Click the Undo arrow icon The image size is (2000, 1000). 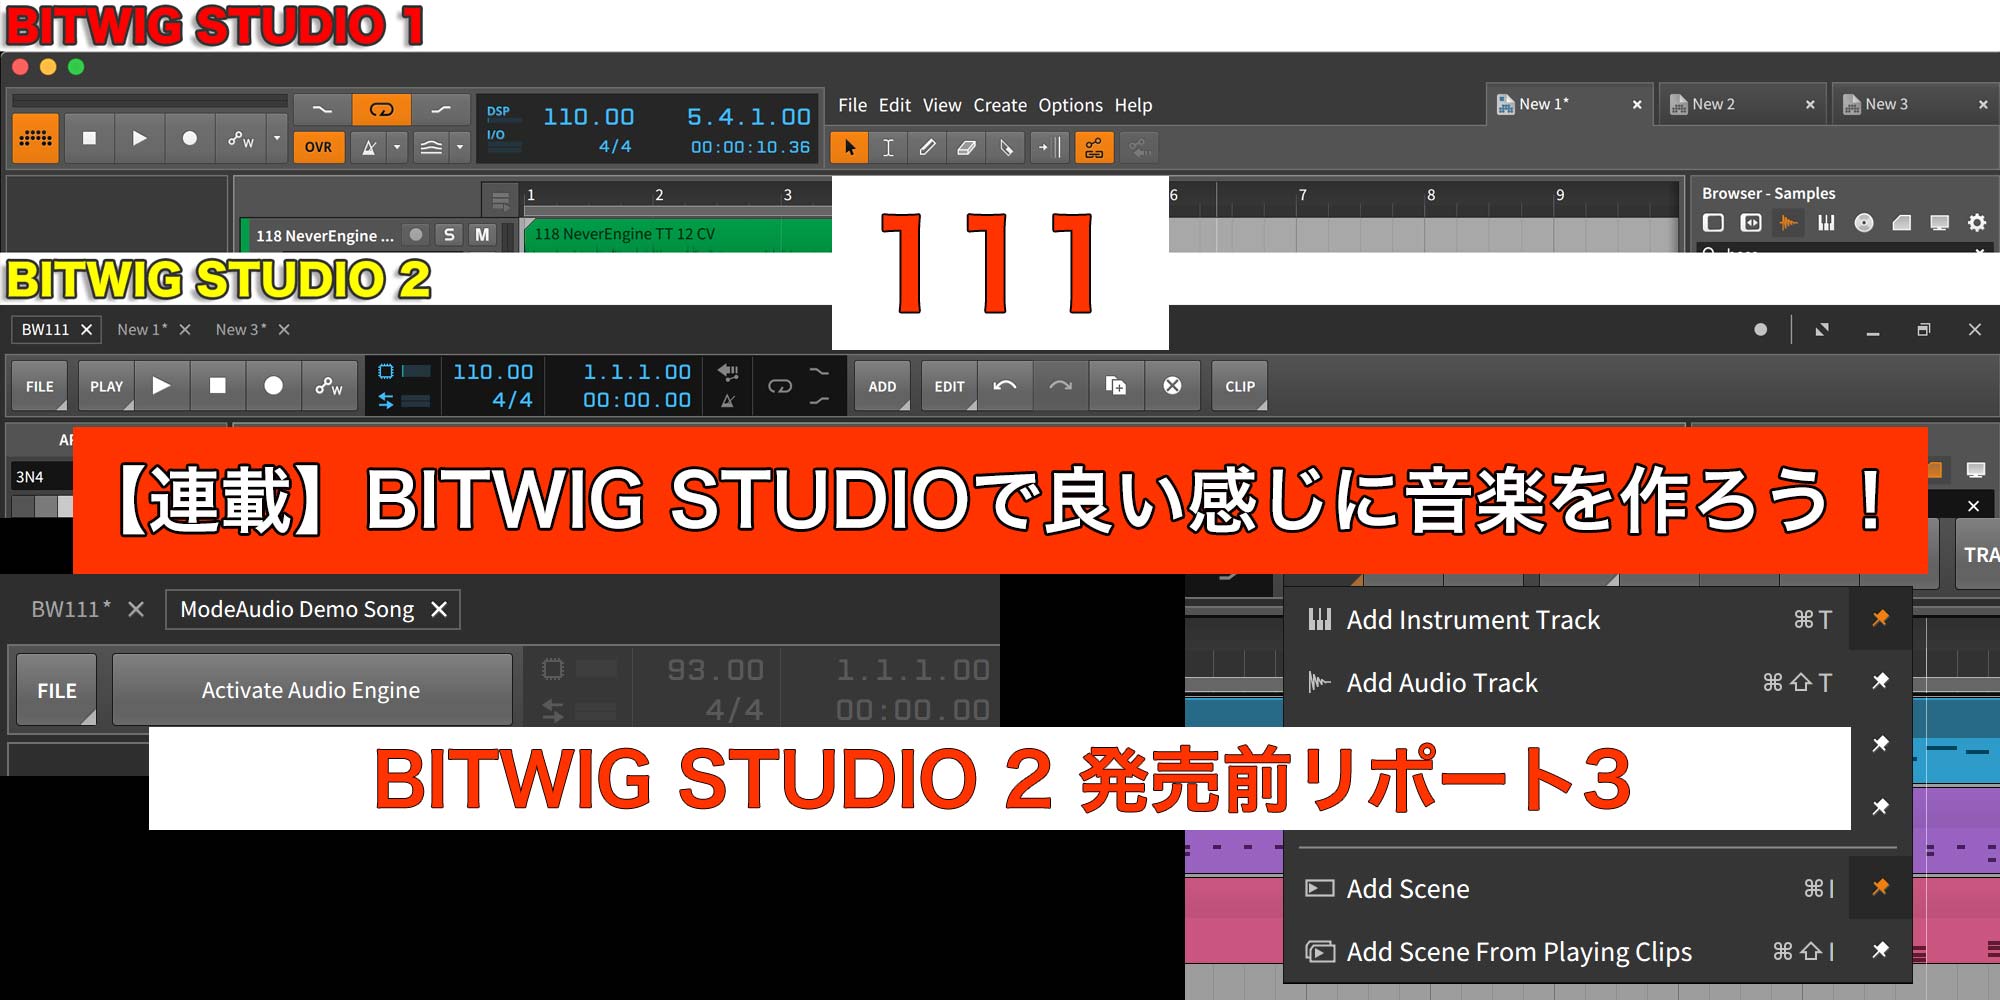click(1005, 386)
